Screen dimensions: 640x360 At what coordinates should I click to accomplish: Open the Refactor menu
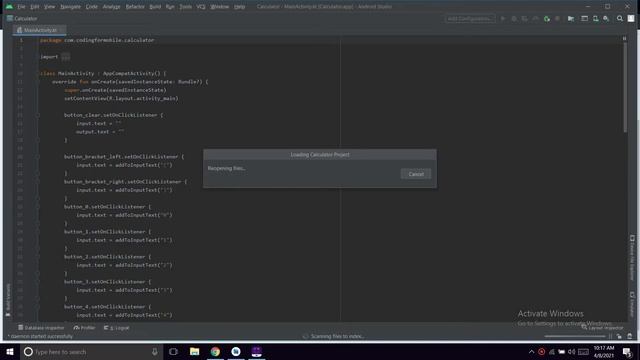(x=135, y=7)
